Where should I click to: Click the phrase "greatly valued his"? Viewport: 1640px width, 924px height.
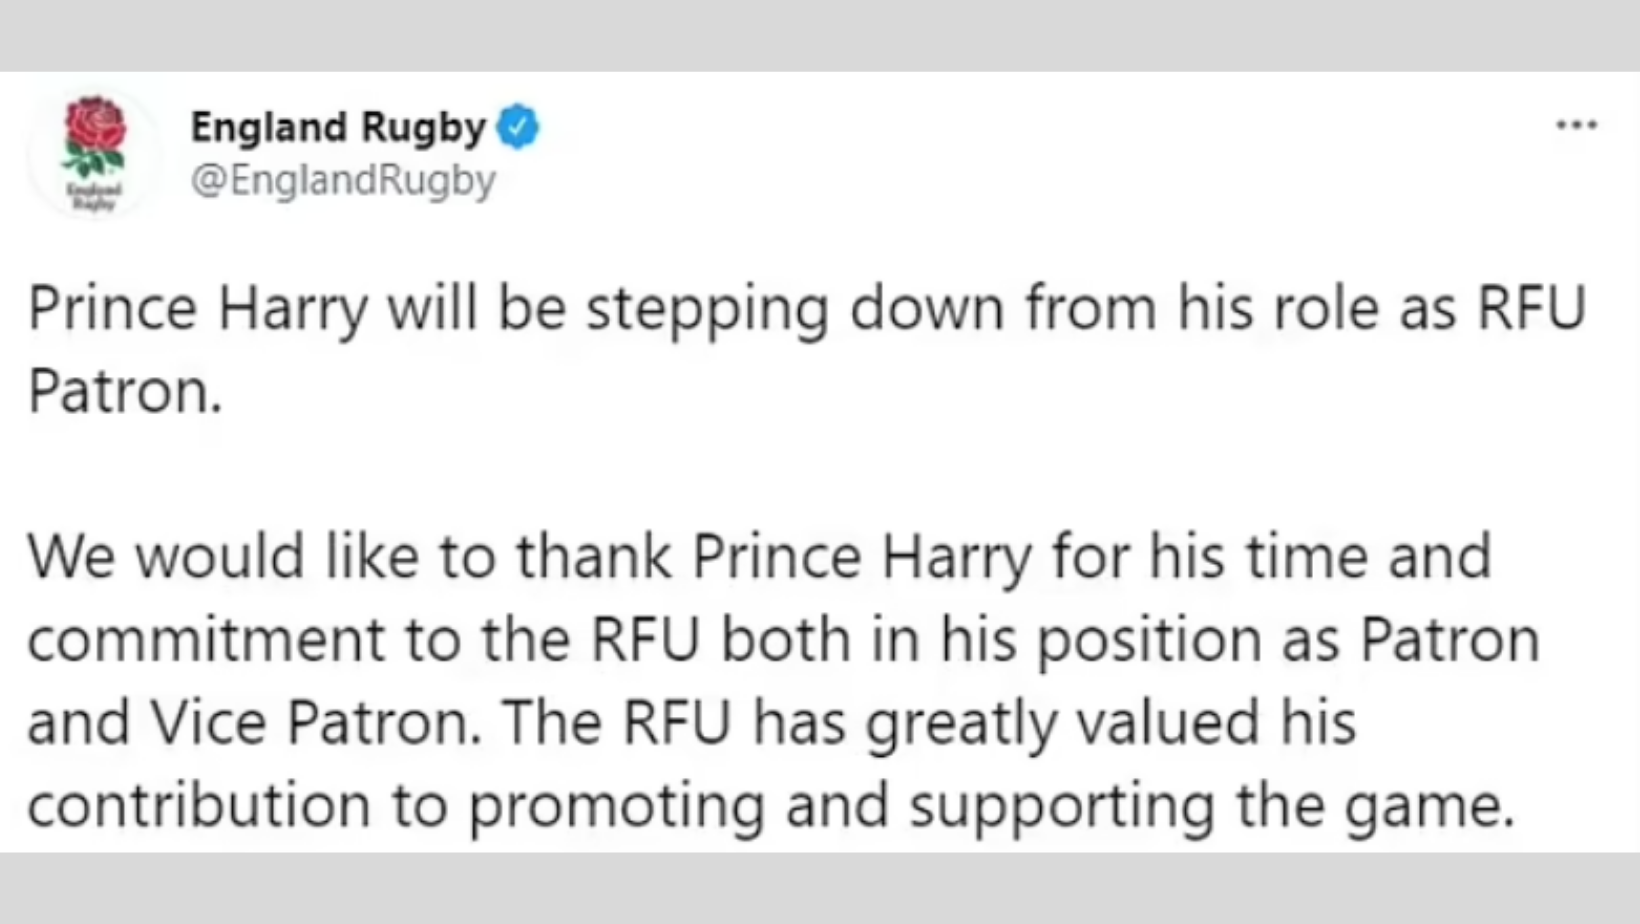pyautogui.click(x=1111, y=723)
